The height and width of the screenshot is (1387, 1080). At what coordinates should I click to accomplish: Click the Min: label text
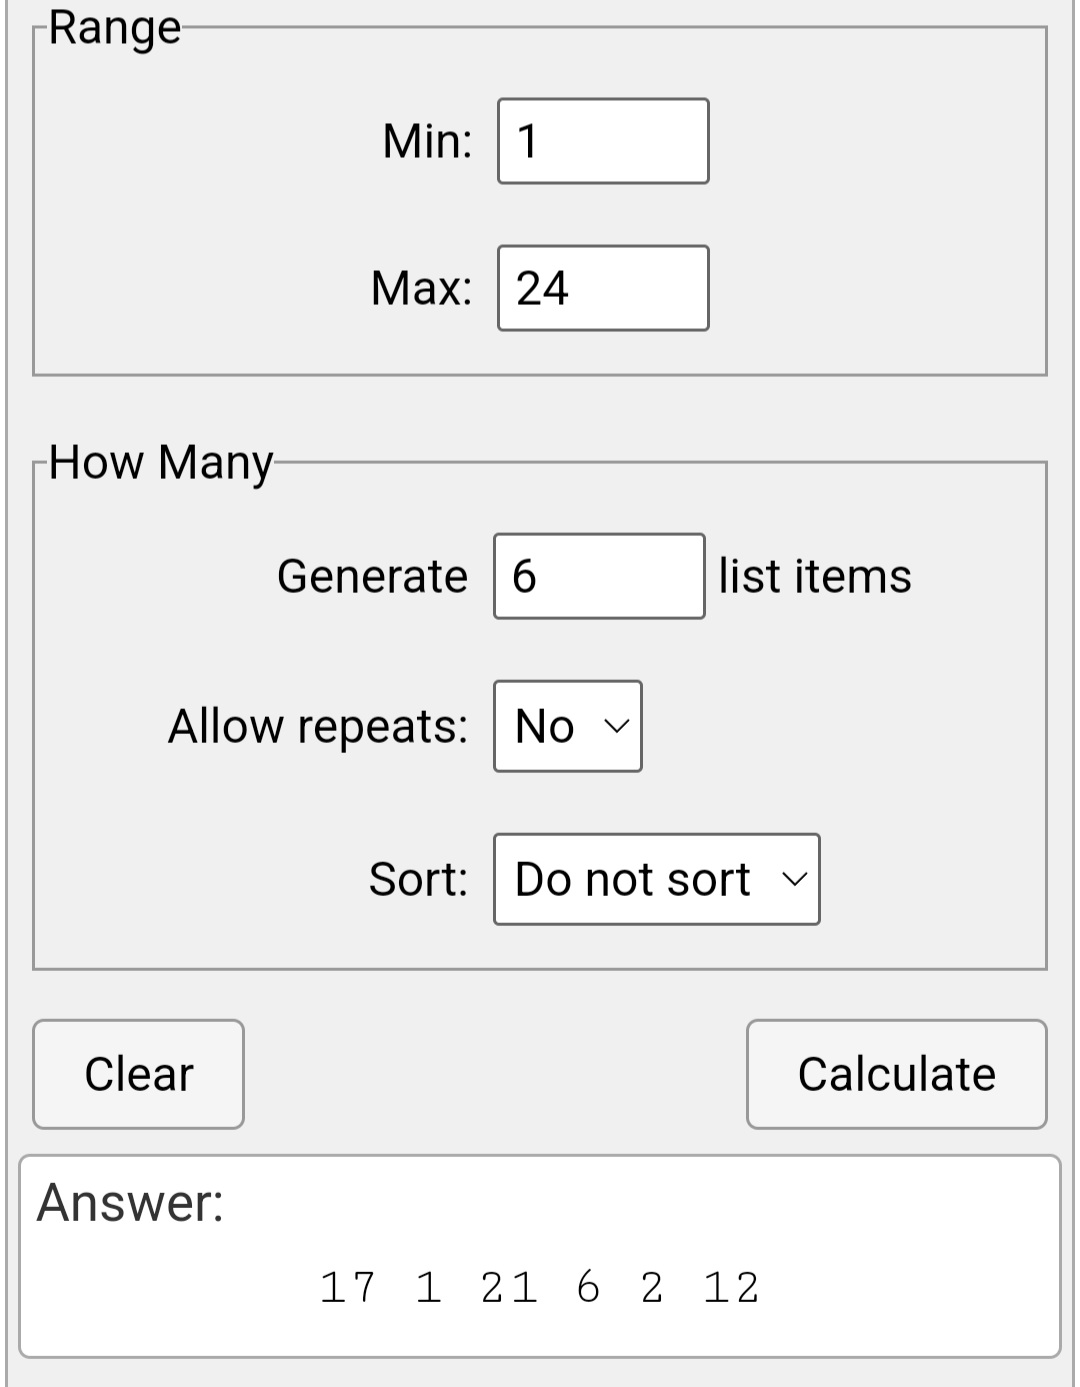(428, 141)
